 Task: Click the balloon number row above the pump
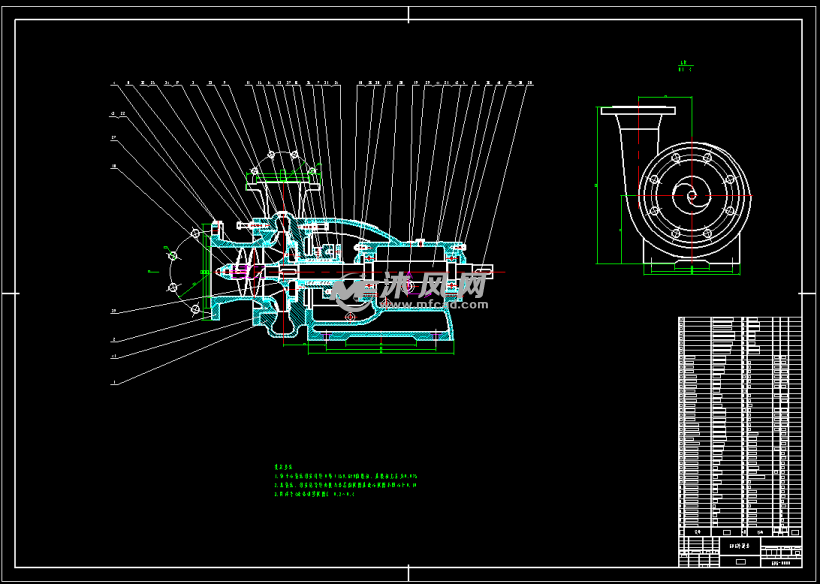[x=320, y=83]
